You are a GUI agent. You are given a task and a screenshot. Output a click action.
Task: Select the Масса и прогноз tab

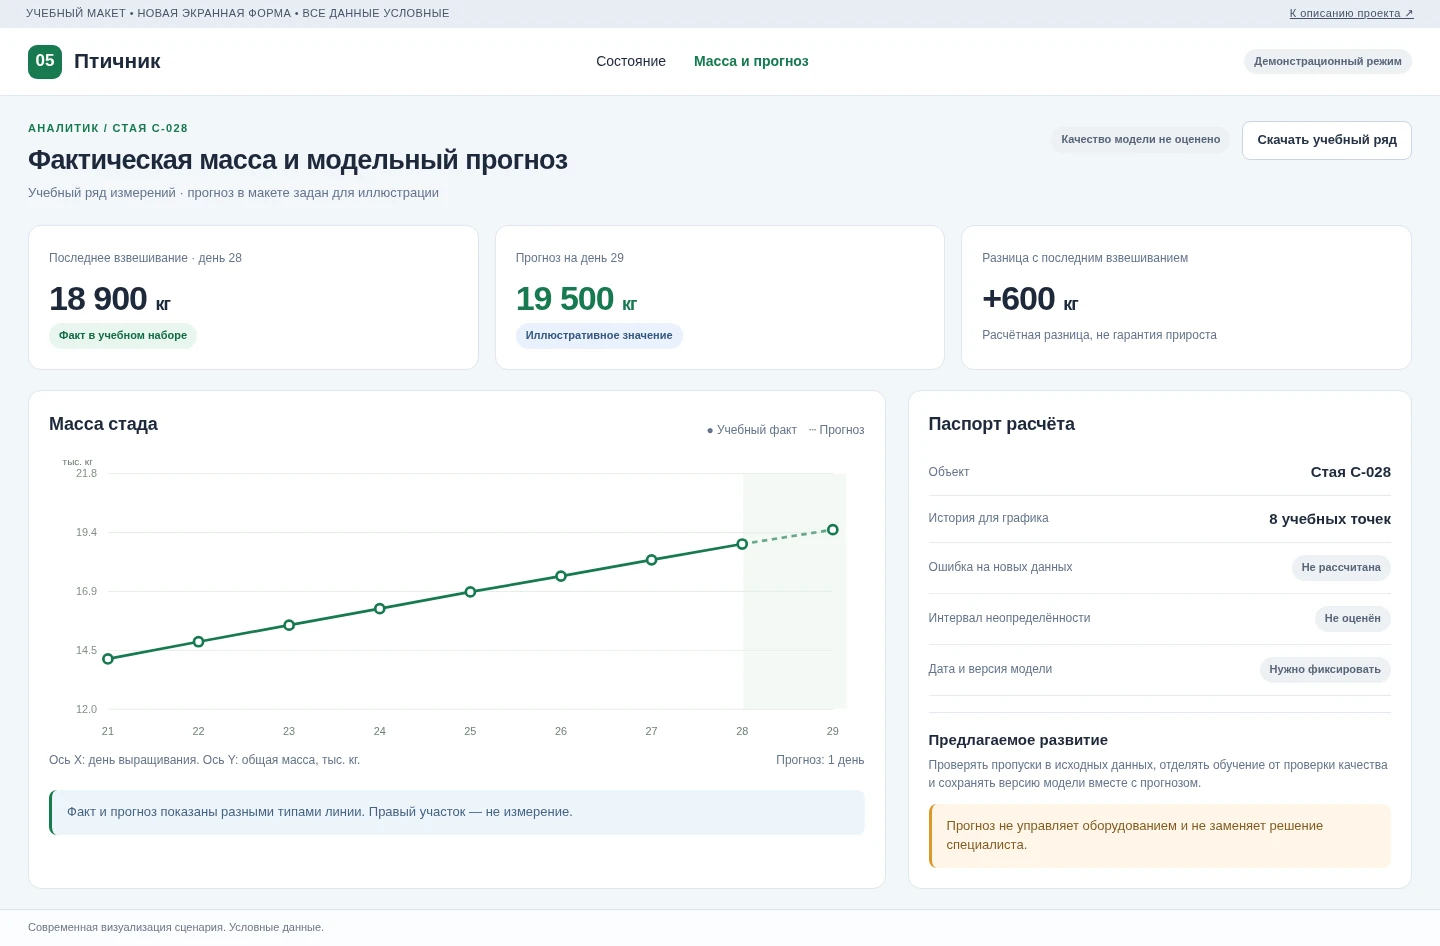[x=751, y=62]
